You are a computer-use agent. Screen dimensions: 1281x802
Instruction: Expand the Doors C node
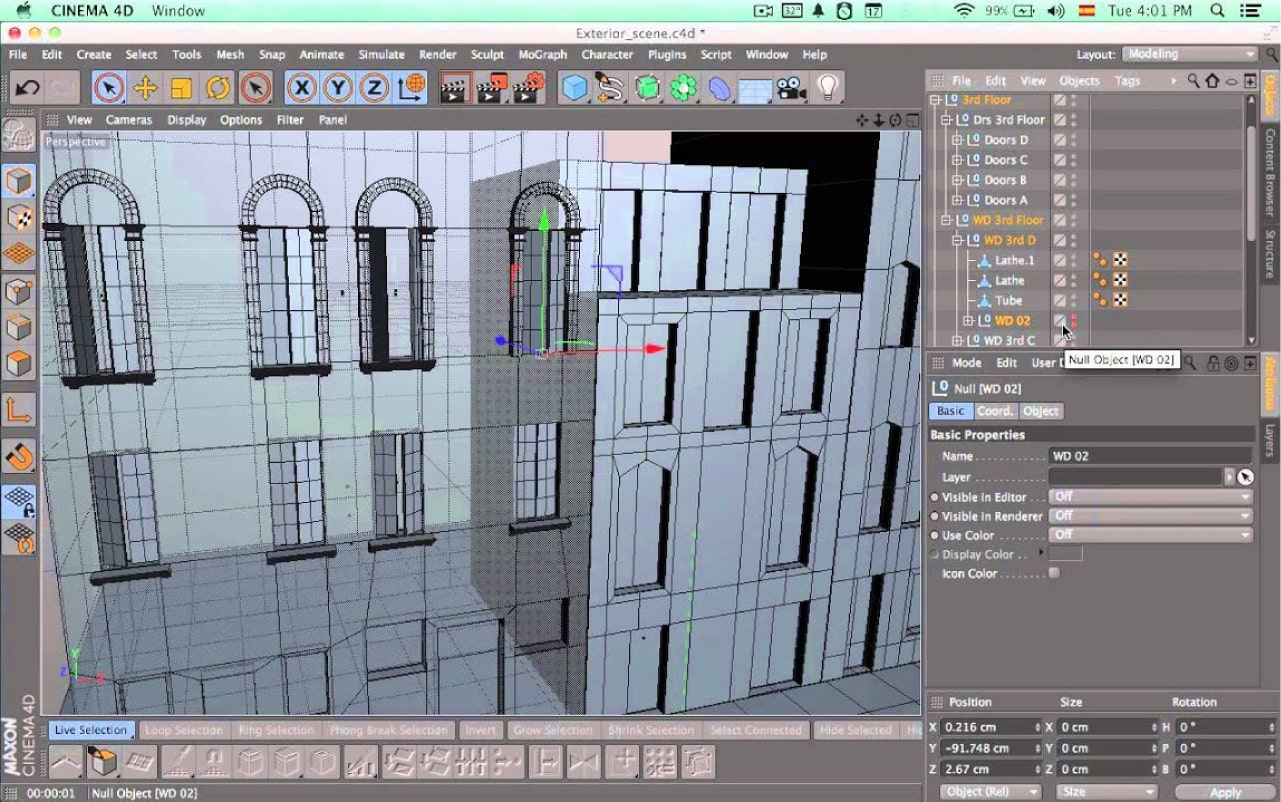957,160
